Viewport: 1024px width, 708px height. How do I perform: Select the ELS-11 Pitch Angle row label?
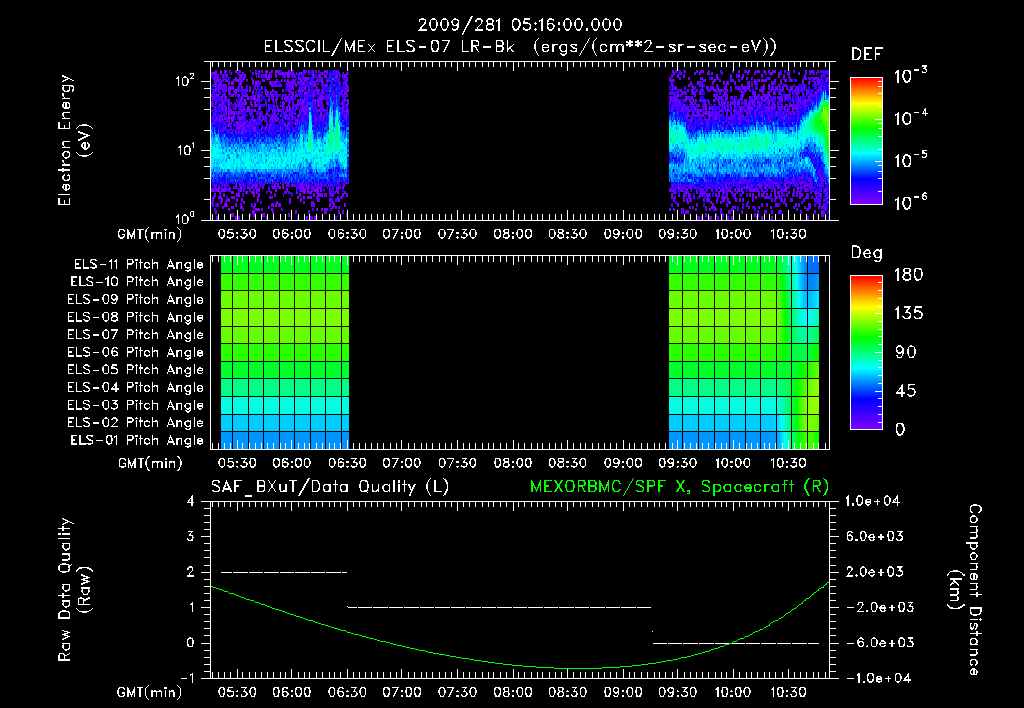click(138, 265)
